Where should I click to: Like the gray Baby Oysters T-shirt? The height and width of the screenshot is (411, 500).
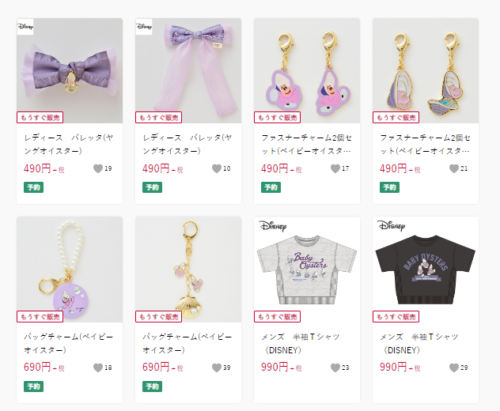(335, 368)
